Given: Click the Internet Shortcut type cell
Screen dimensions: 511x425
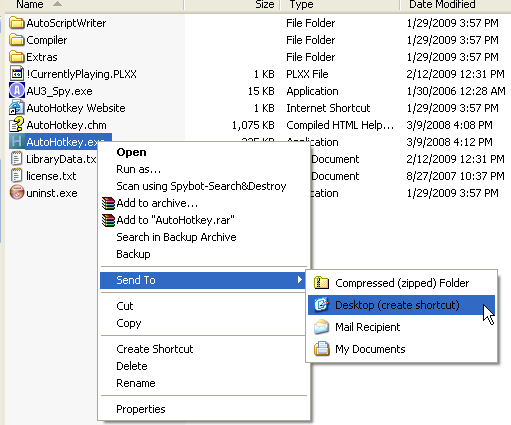Looking at the screenshot, I should coord(328,108).
